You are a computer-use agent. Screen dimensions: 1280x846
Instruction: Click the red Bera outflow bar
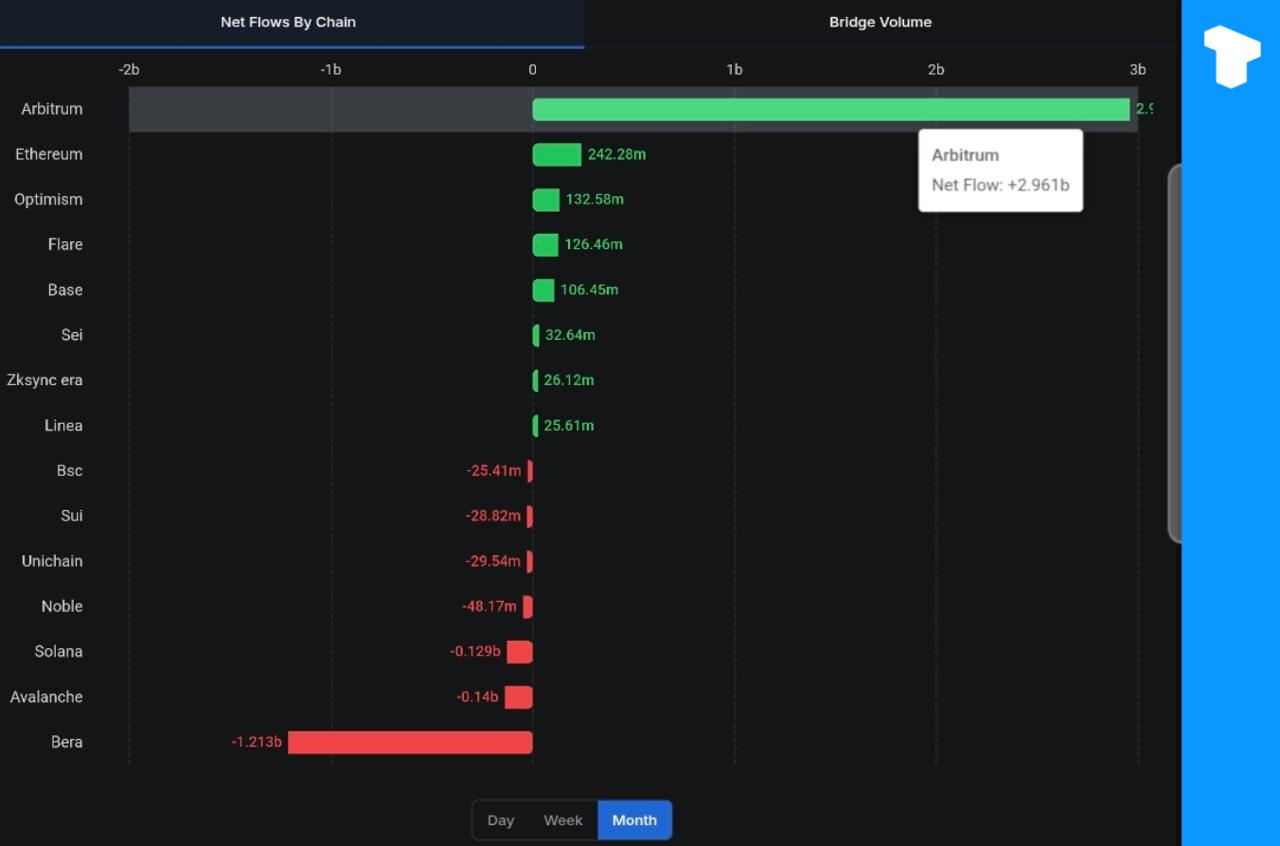click(410, 743)
